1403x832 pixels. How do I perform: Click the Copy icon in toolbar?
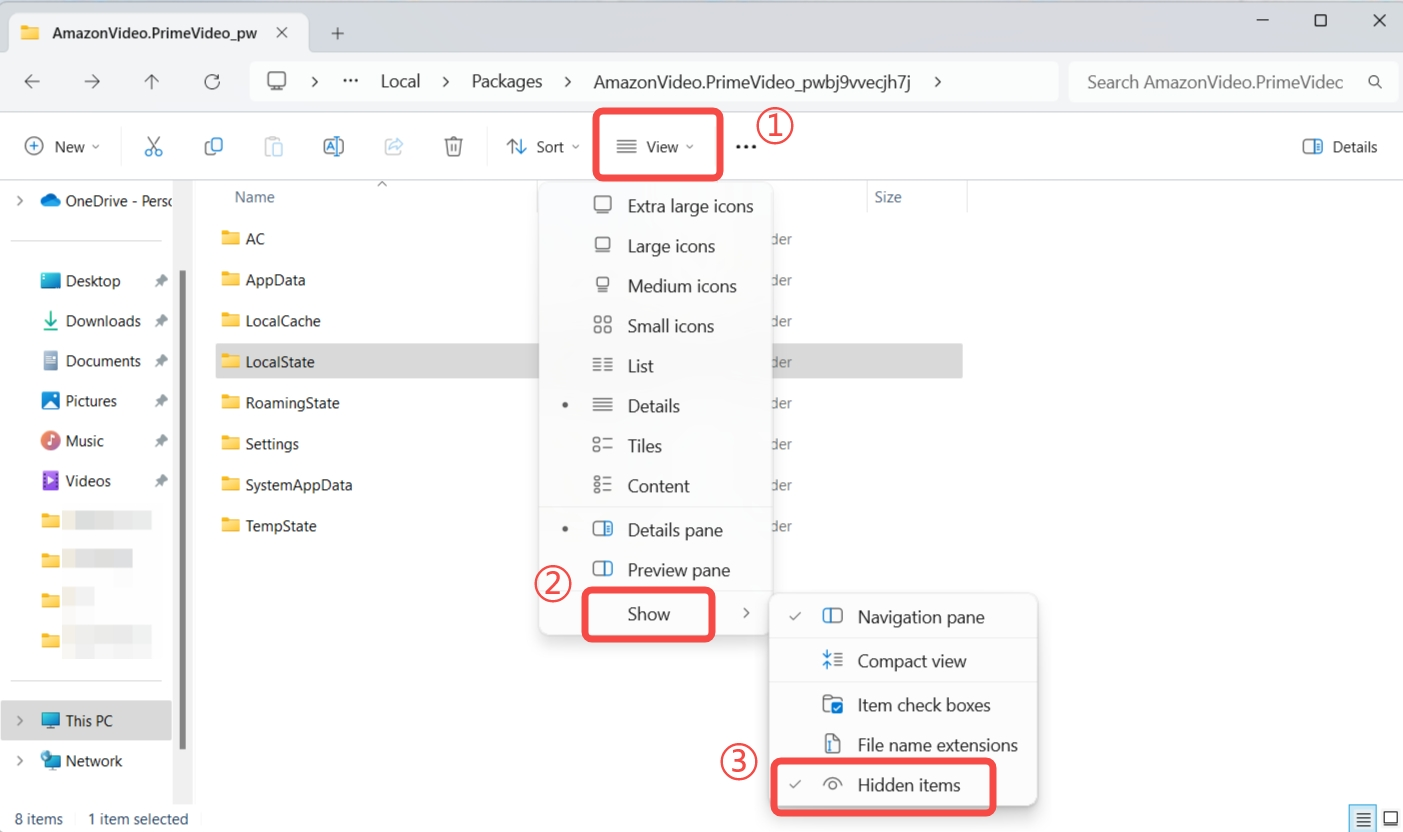click(x=213, y=147)
